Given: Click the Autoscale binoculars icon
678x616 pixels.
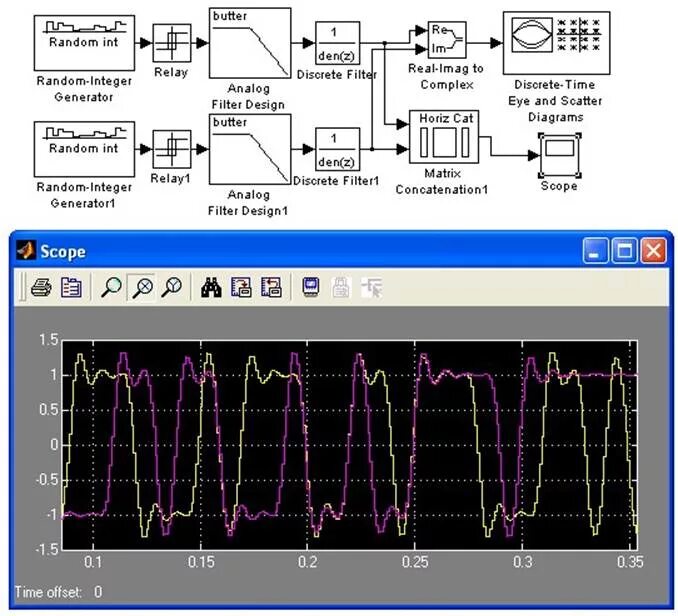Looking at the screenshot, I should click(x=211, y=287).
